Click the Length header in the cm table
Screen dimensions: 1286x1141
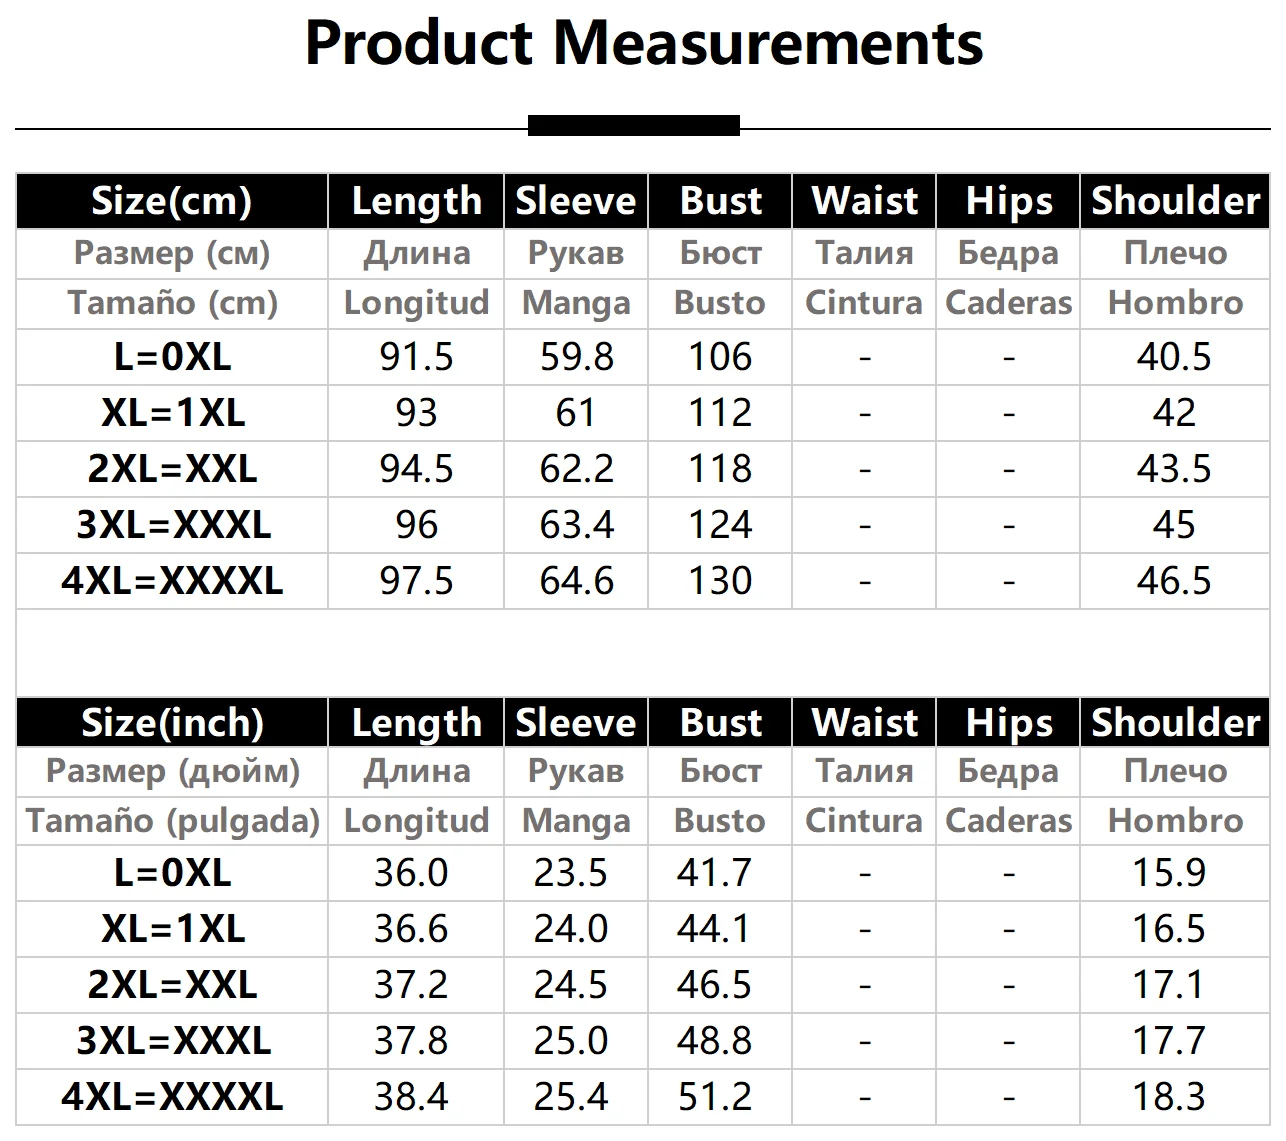click(x=416, y=201)
